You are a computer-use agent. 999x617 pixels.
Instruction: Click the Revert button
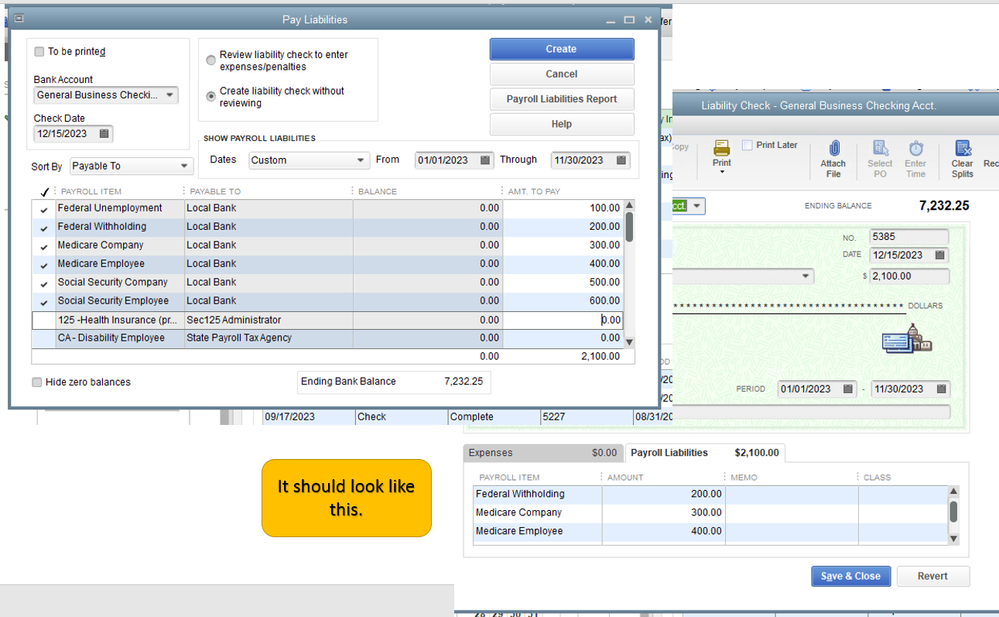(x=933, y=576)
